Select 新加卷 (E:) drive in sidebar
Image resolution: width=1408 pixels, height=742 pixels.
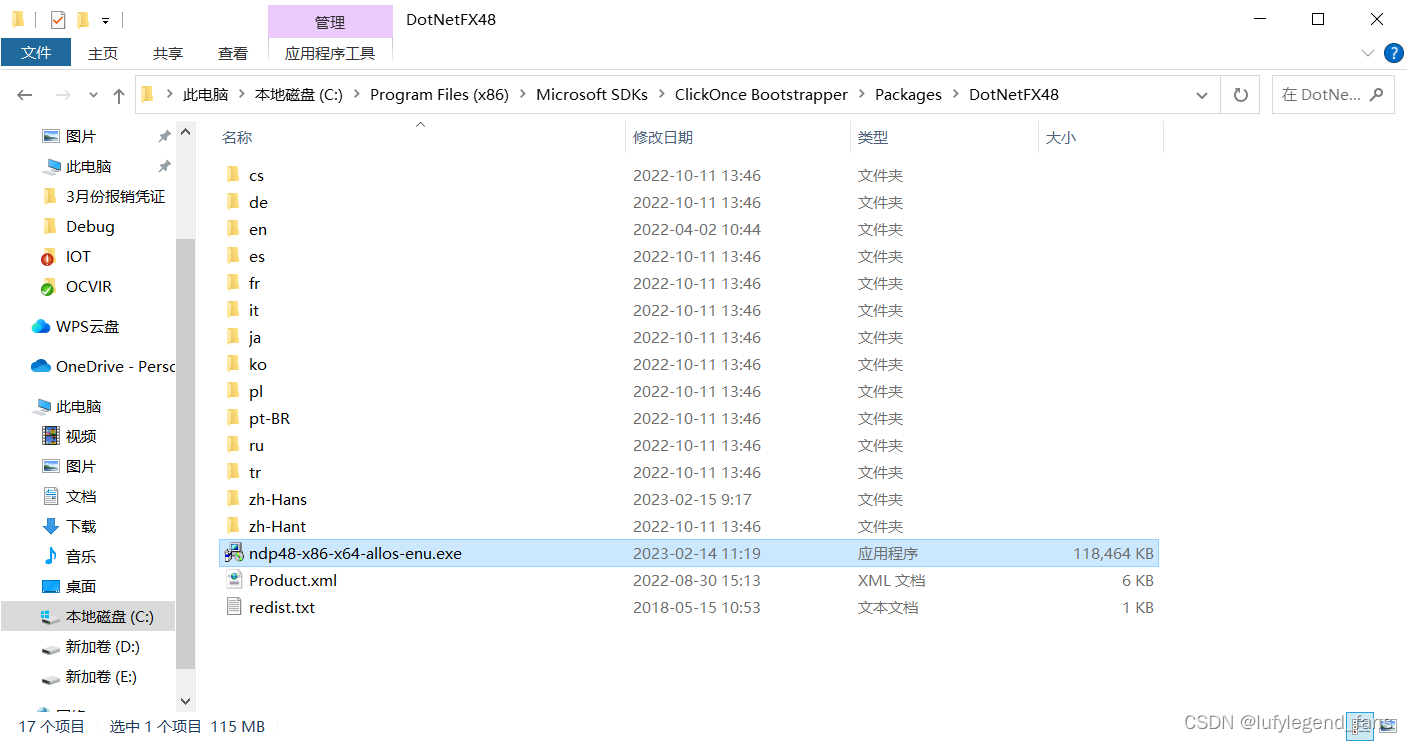[89, 677]
